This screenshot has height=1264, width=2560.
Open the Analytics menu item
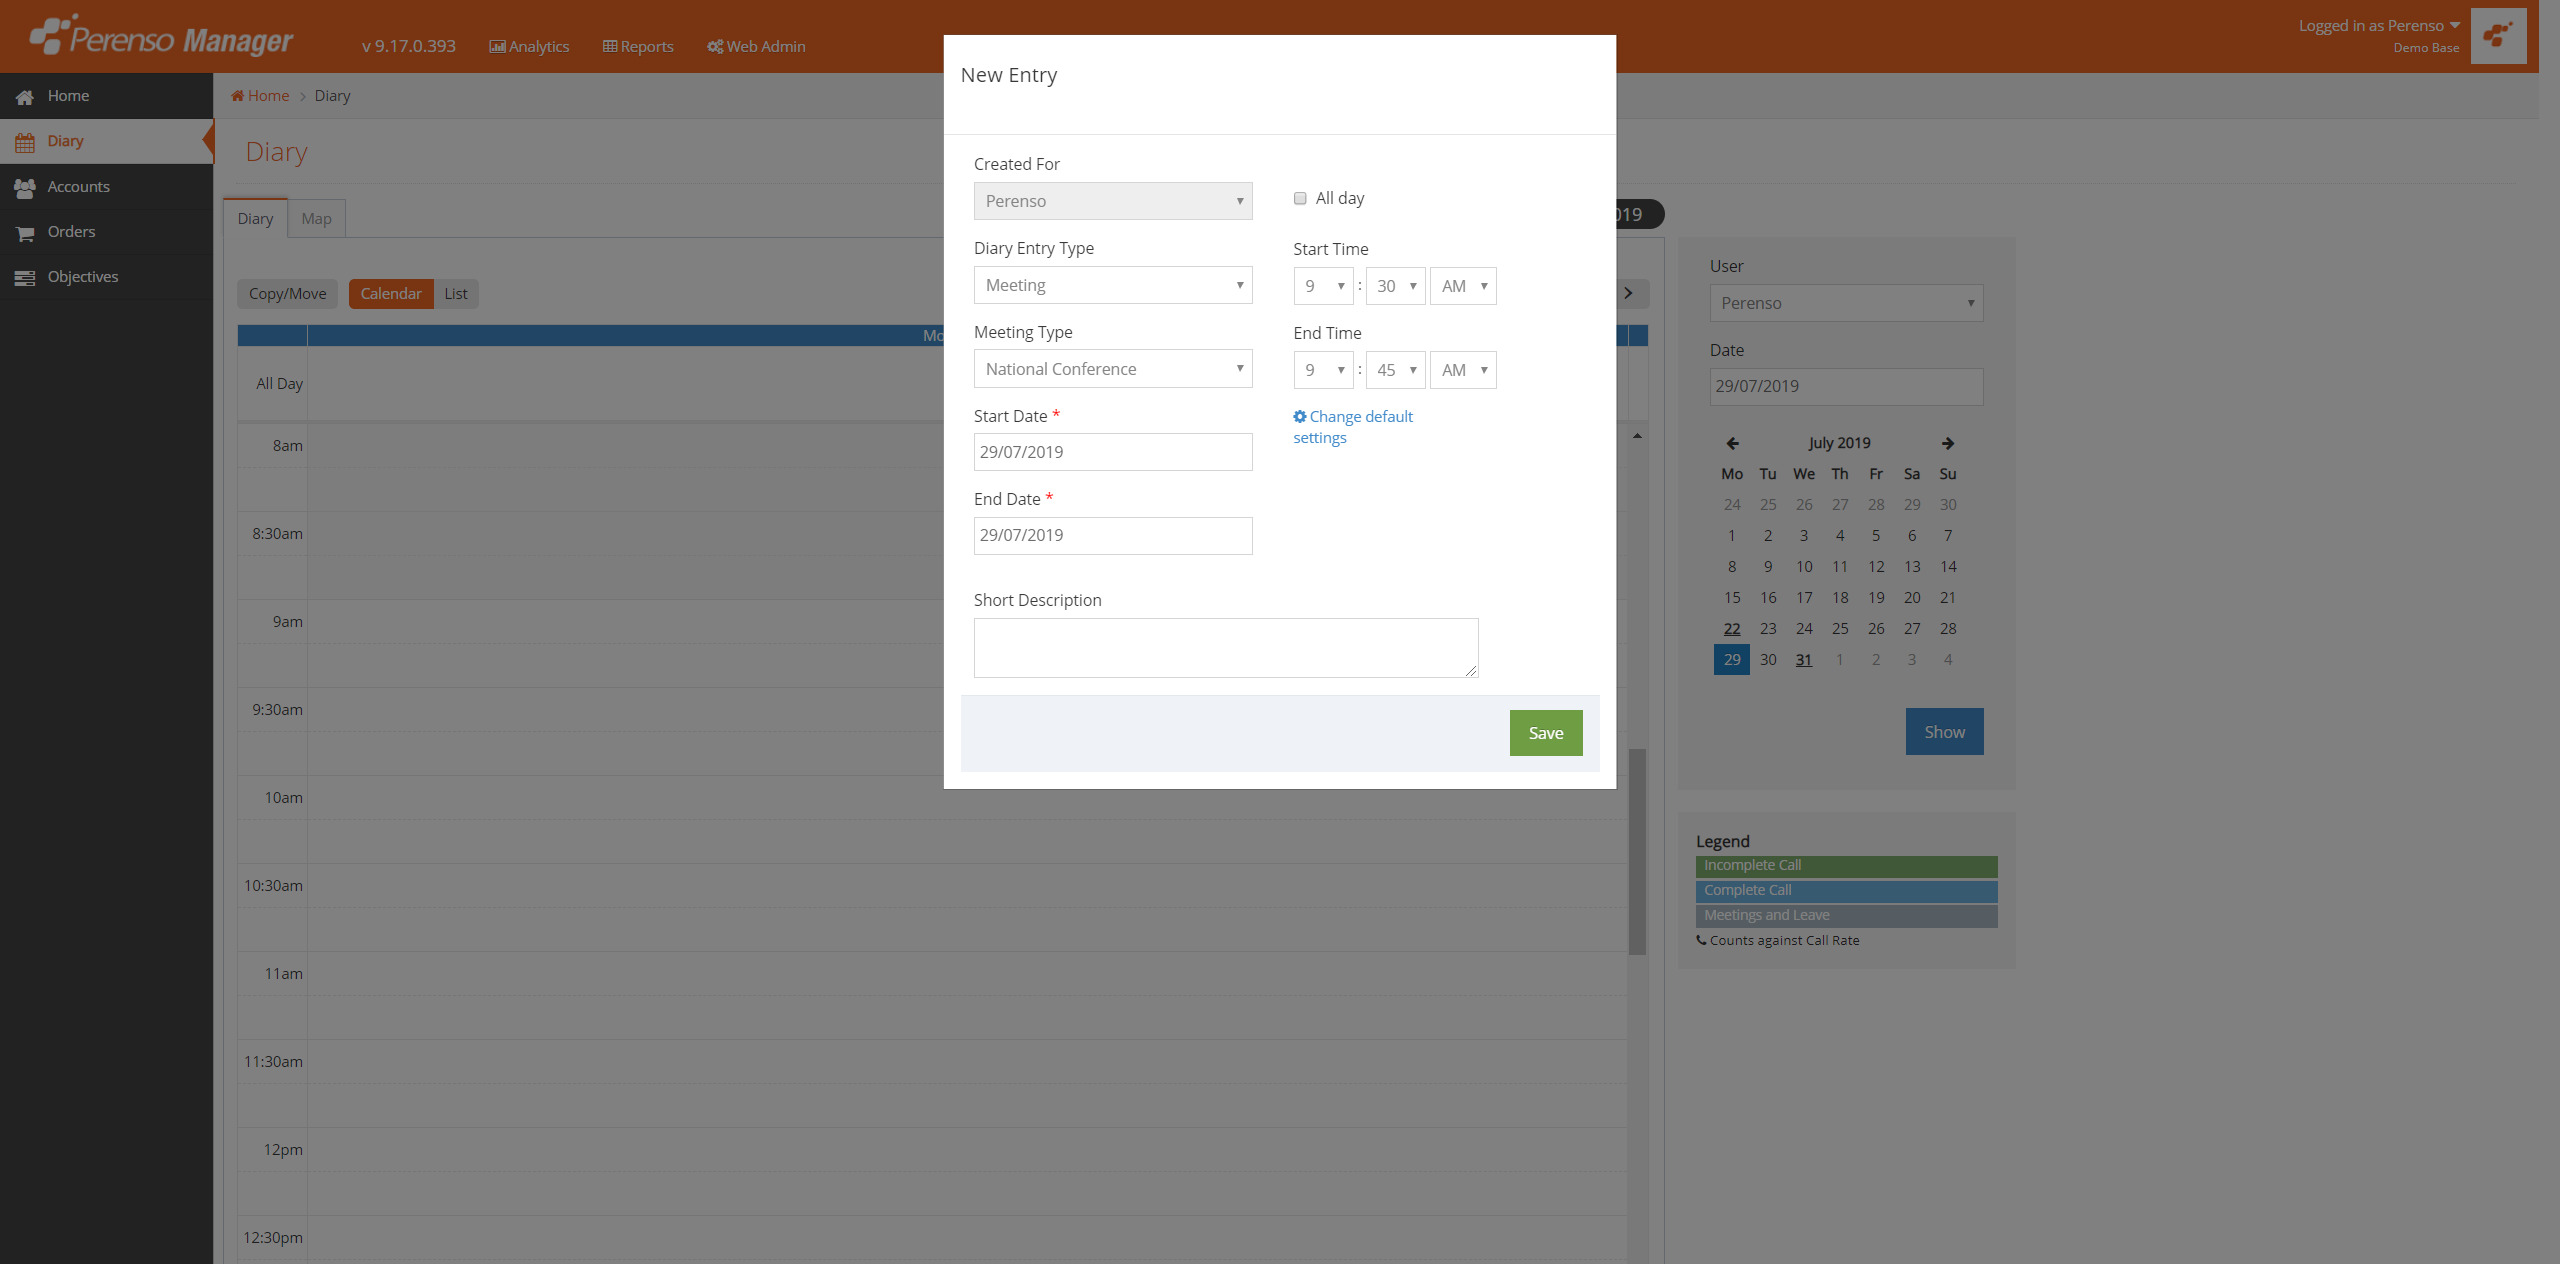coord(529,46)
